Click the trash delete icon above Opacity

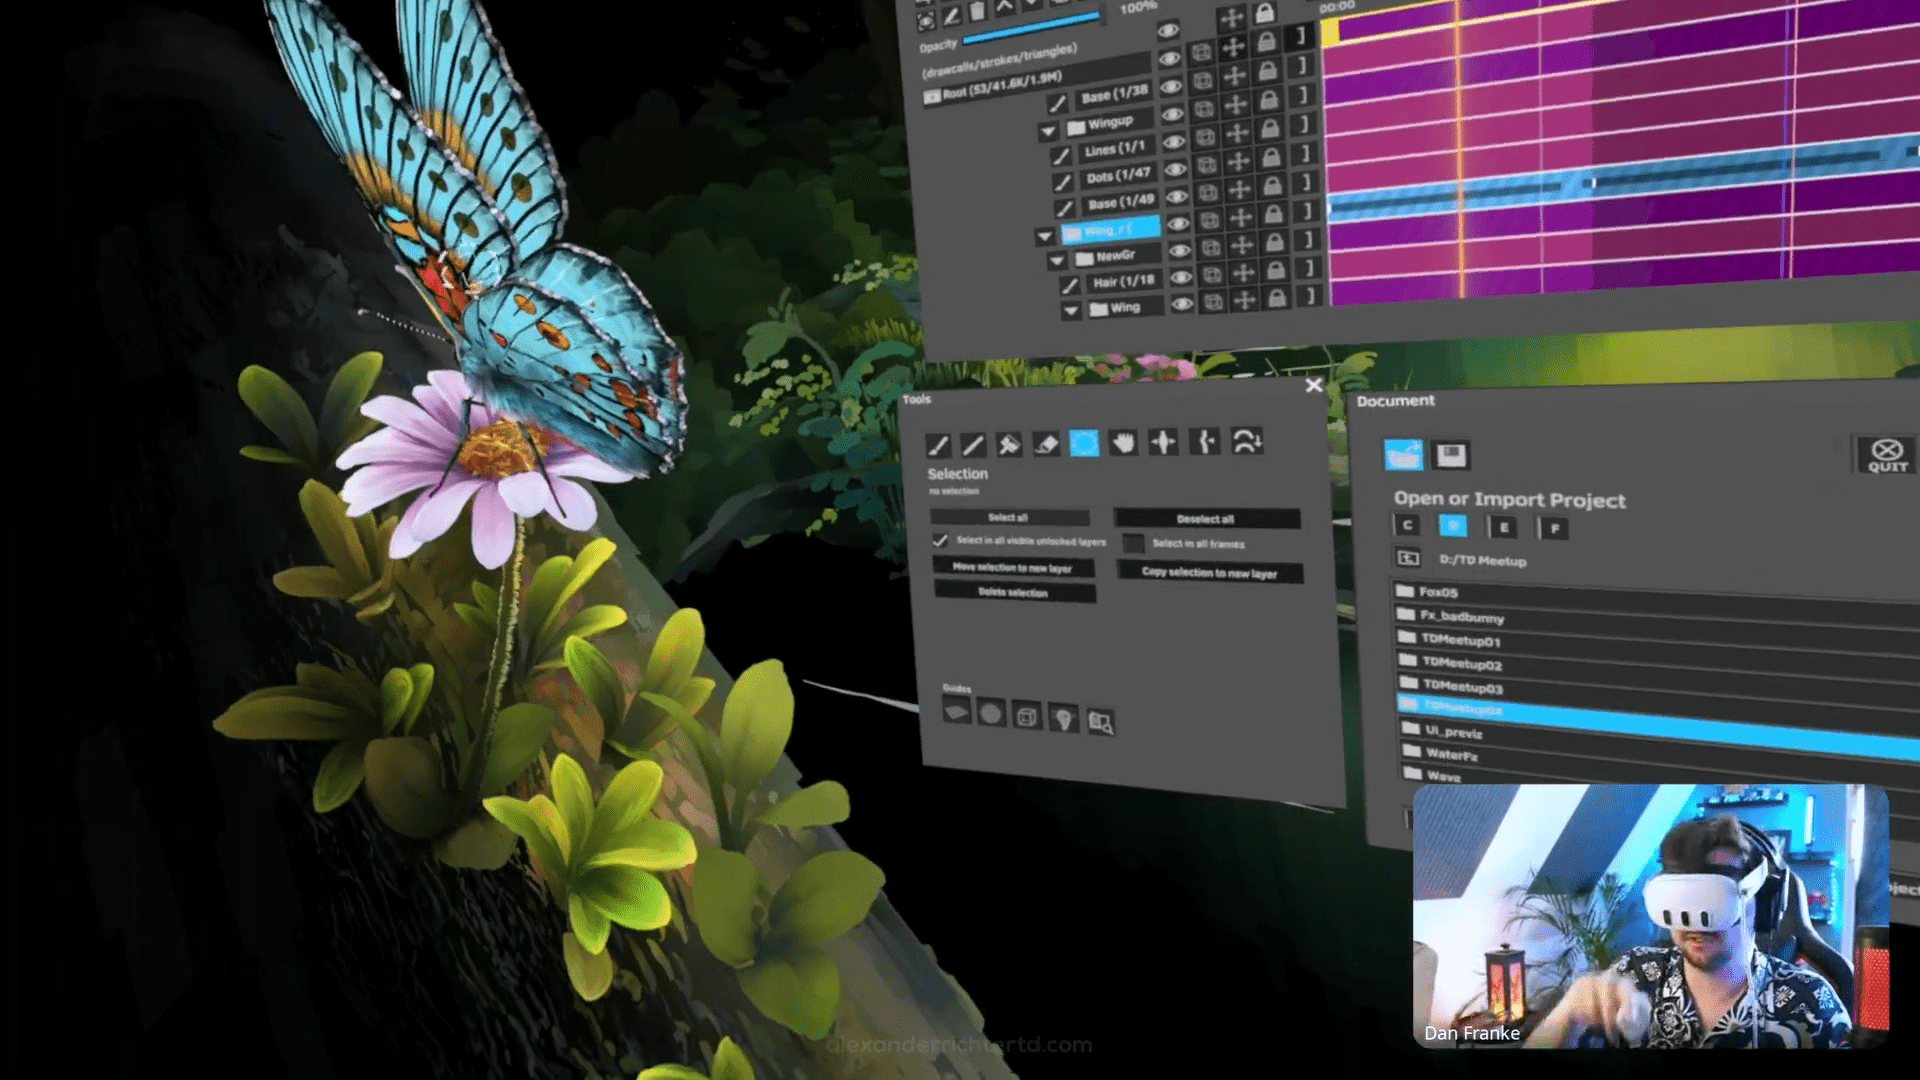click(x=976, y=12)
